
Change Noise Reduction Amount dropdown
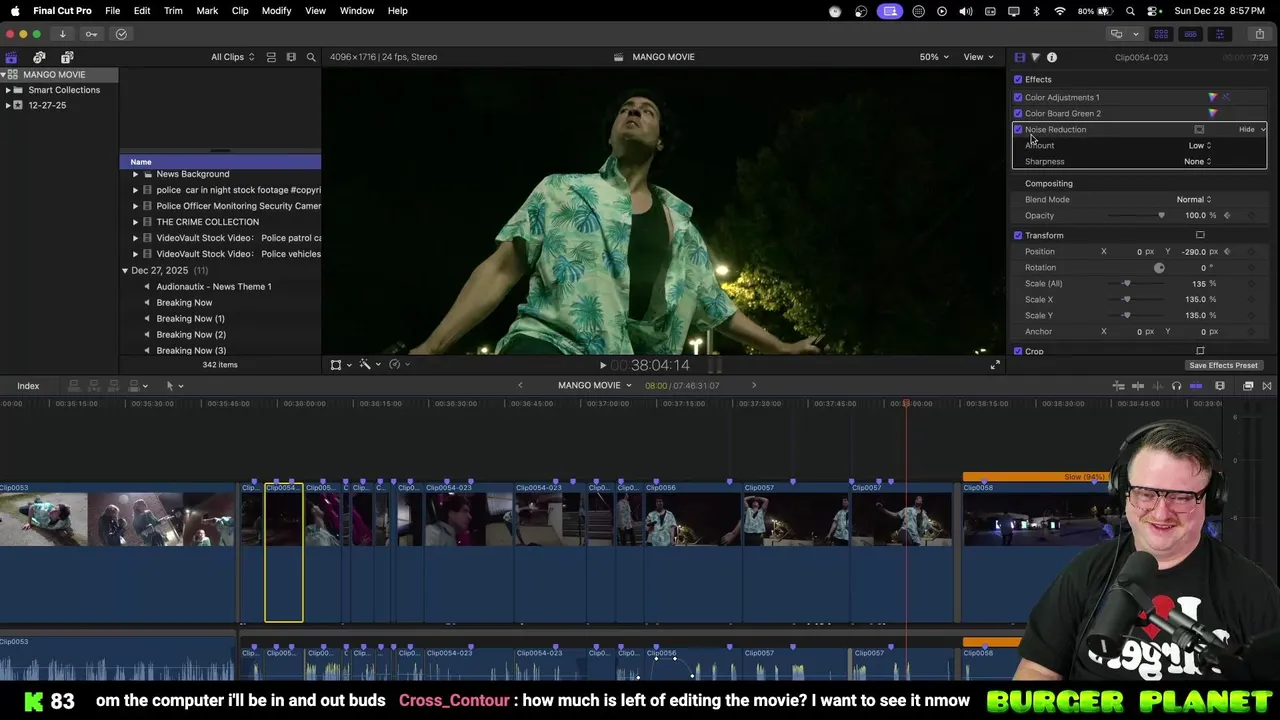1199,145
